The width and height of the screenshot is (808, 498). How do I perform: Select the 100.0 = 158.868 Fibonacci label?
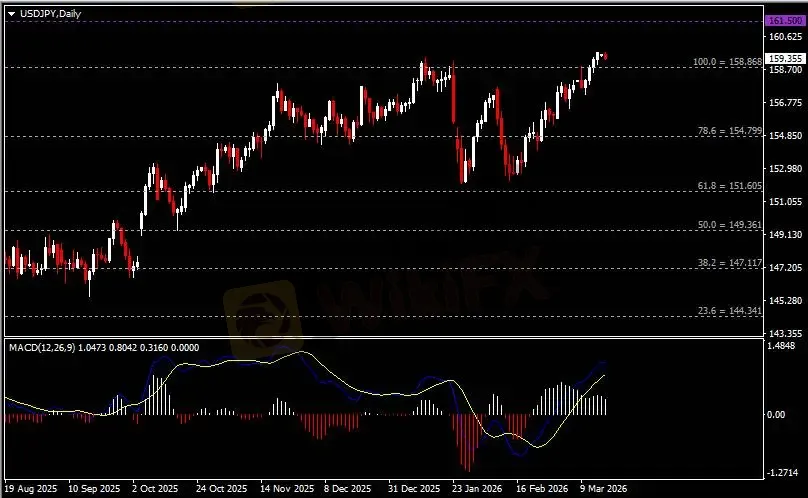click(727, 62)
